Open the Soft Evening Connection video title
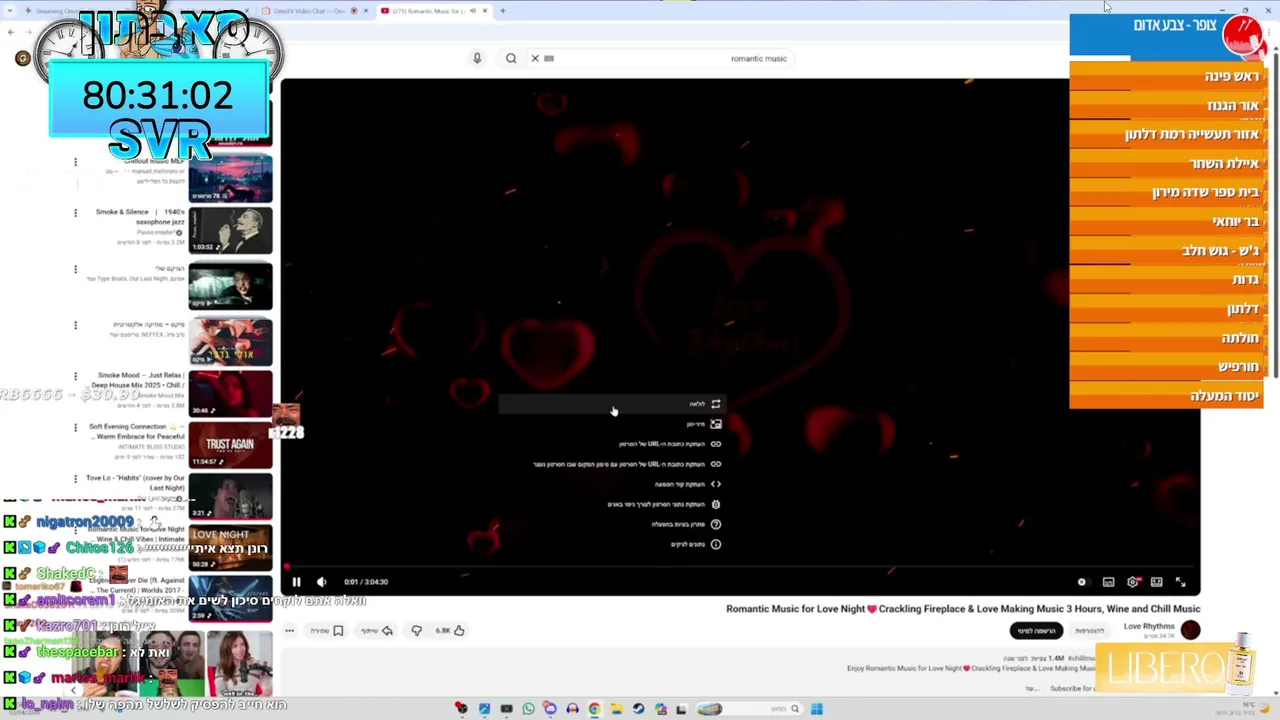 coord(137,431)
